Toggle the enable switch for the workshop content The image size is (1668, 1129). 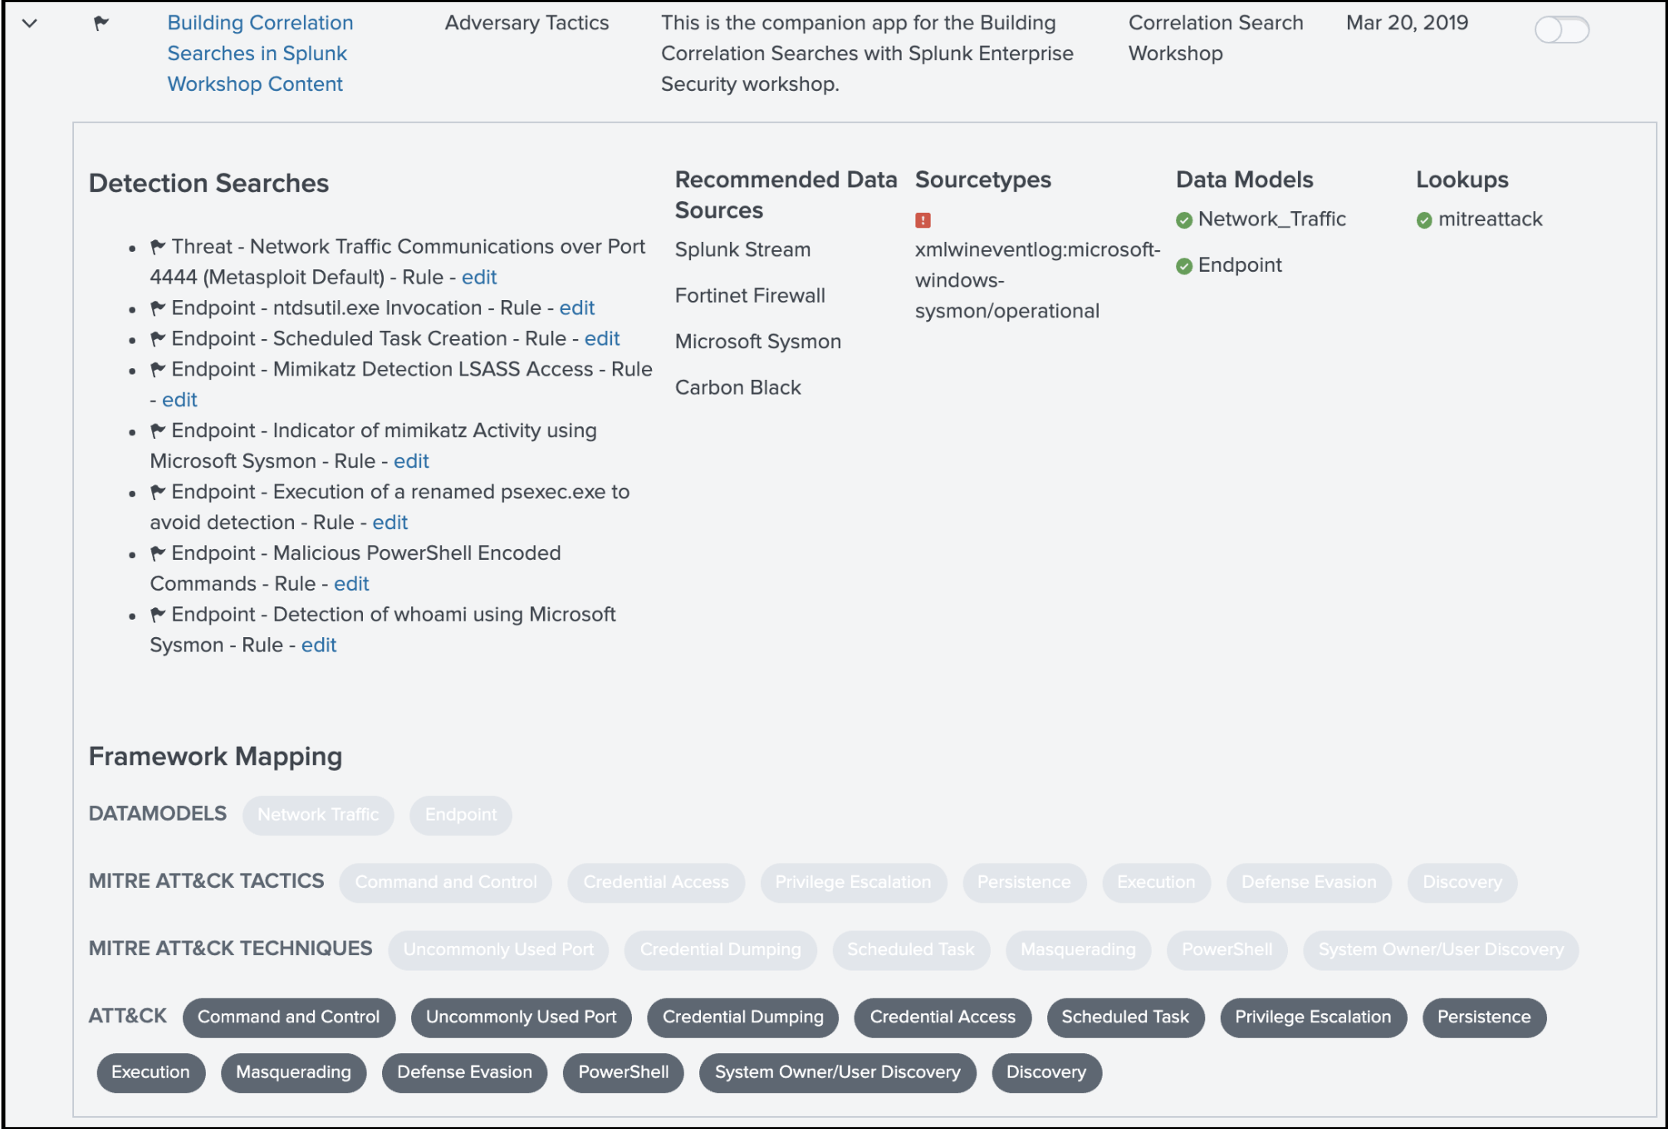tap(1561, 30)
